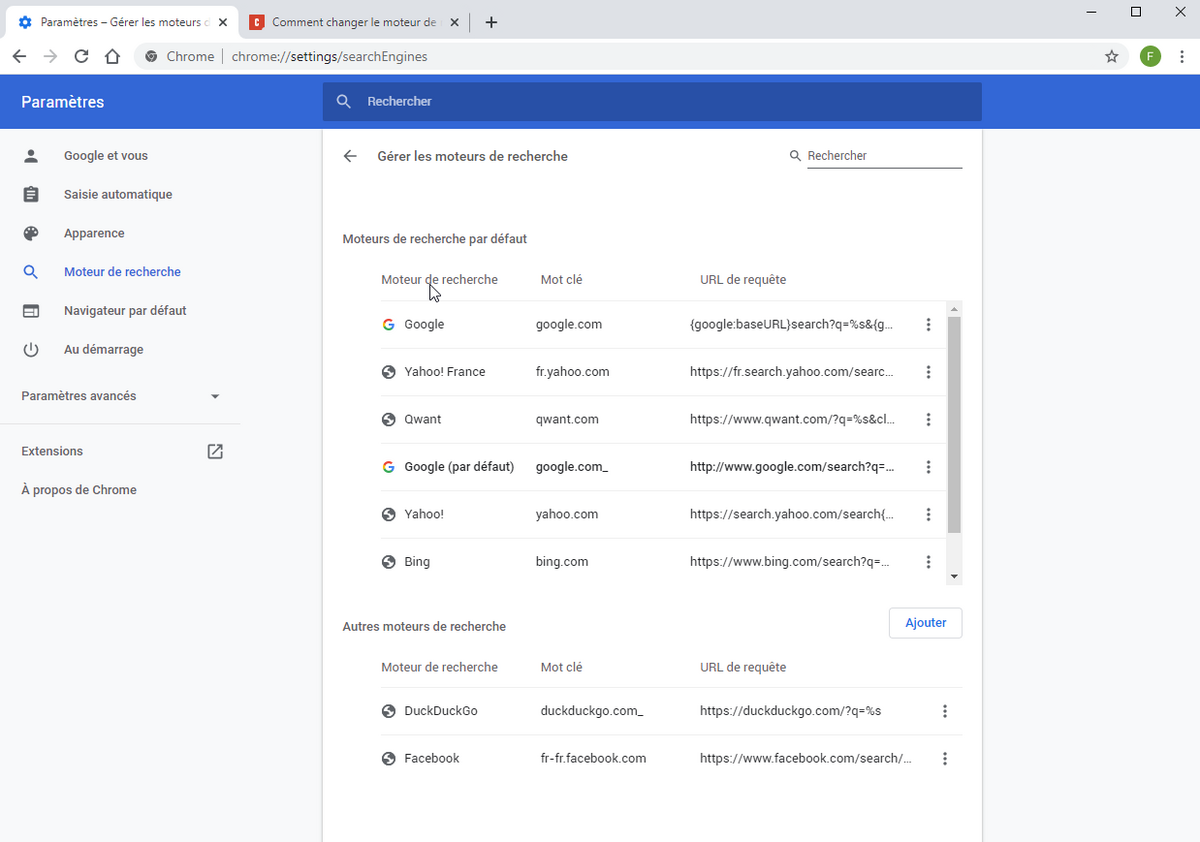Open the three-dot menu for Yahoo! France

pos(928,372)
